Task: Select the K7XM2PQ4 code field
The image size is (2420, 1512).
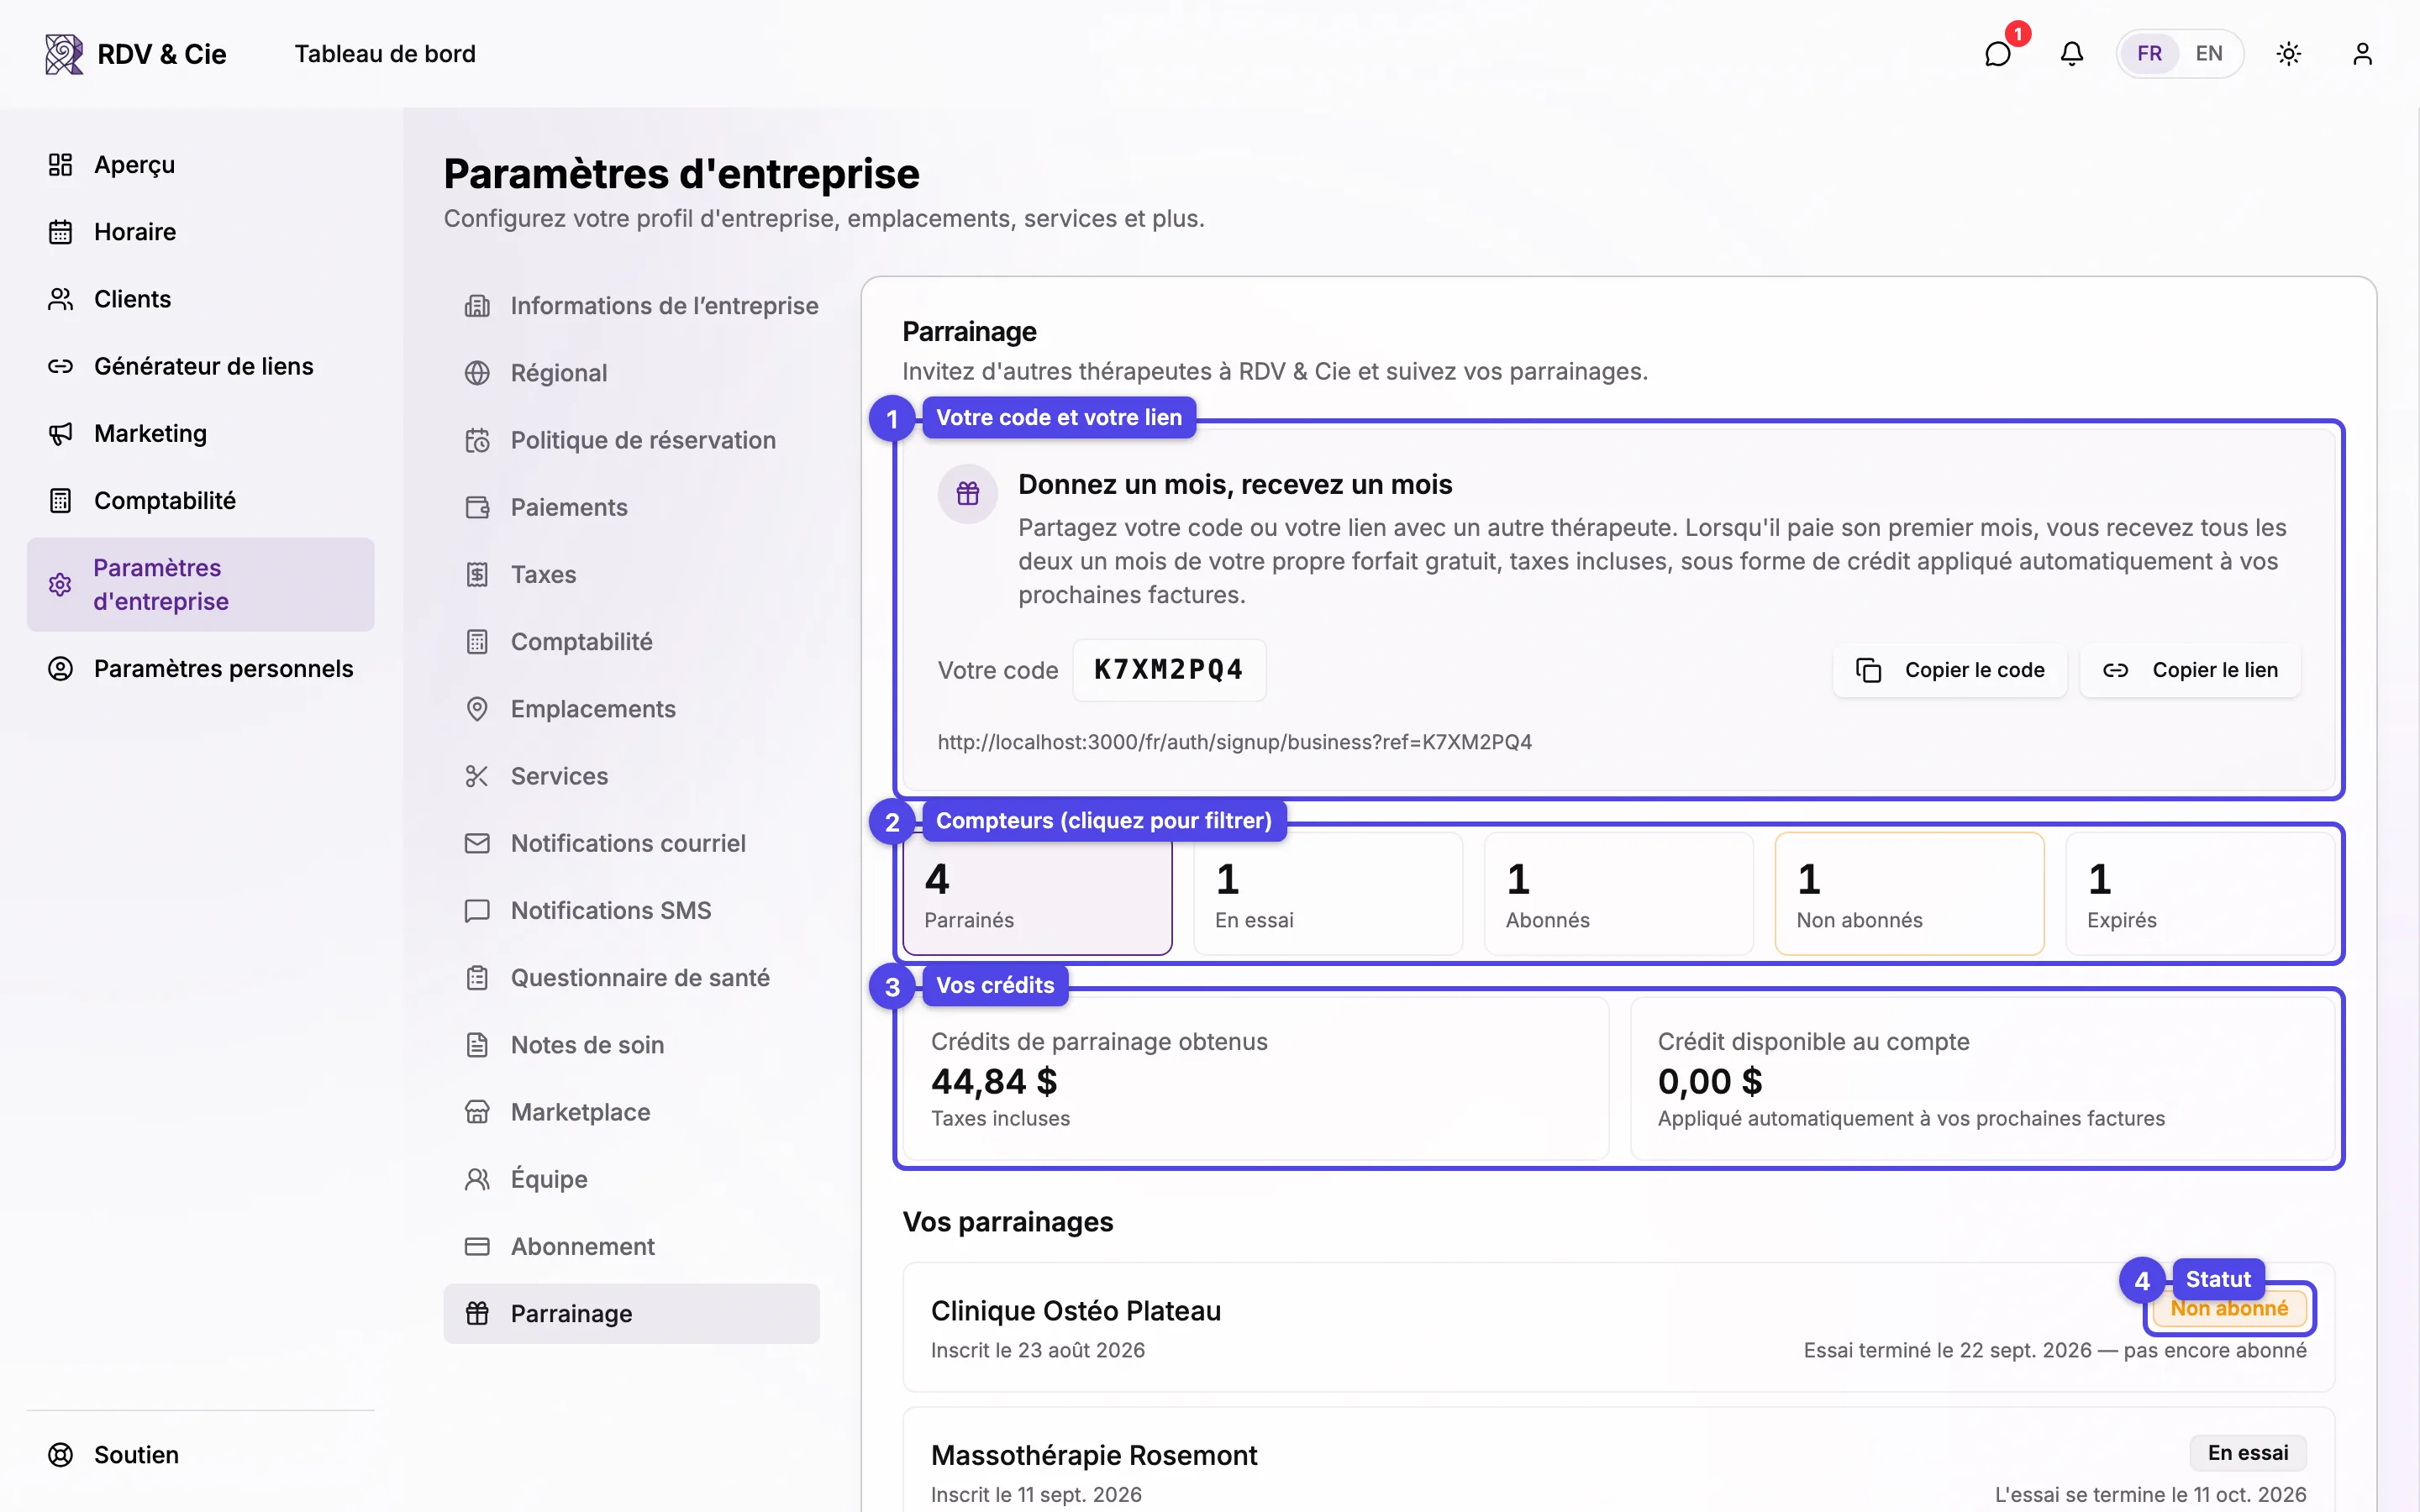Action: click(1169, 670)
